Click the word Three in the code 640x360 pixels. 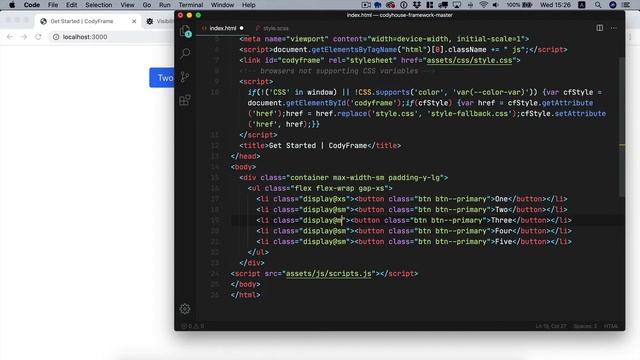pos(501,220)
